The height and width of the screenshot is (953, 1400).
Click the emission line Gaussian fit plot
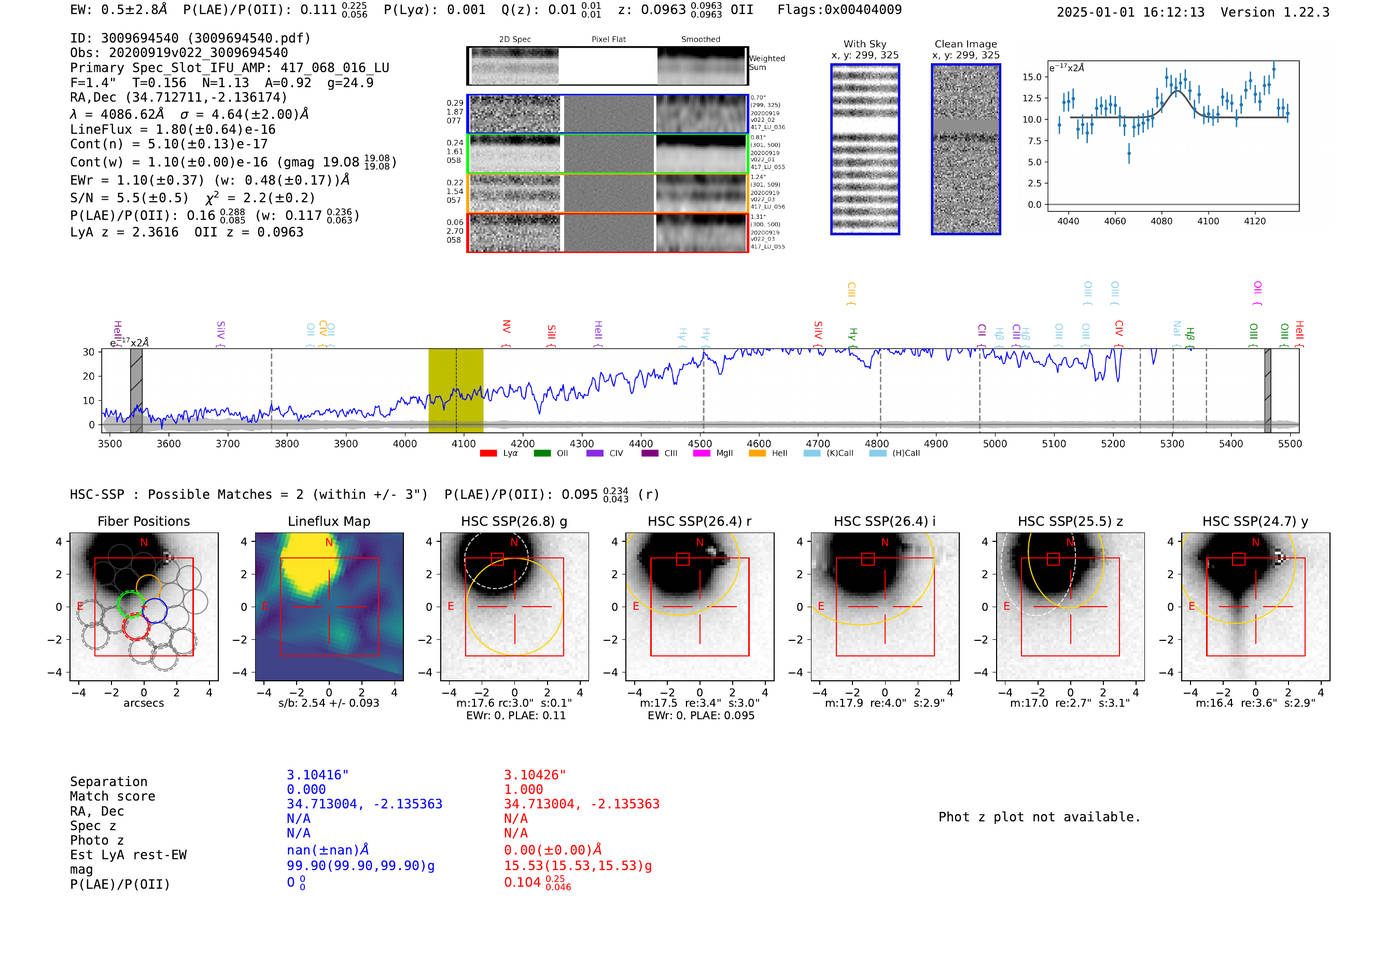point(1173,136)
